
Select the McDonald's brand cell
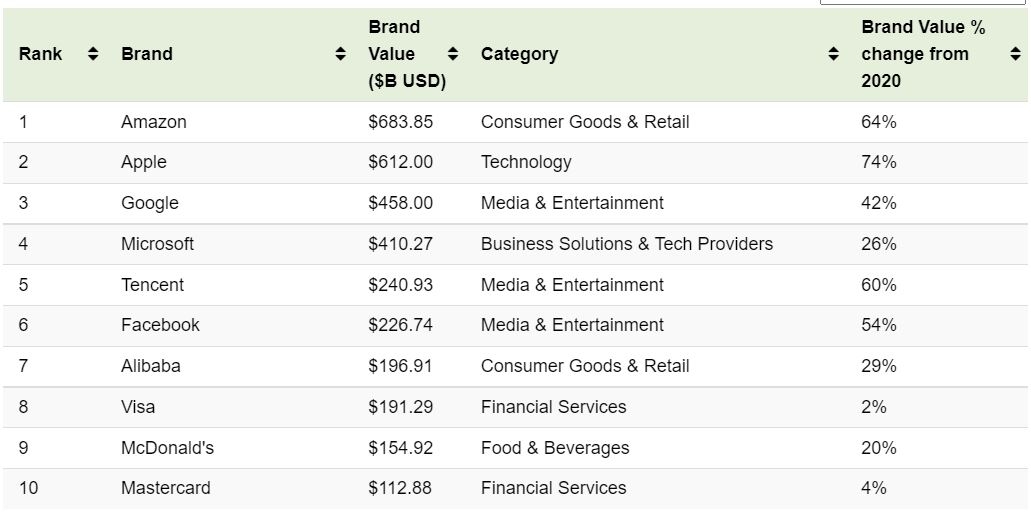pos(167,448)
